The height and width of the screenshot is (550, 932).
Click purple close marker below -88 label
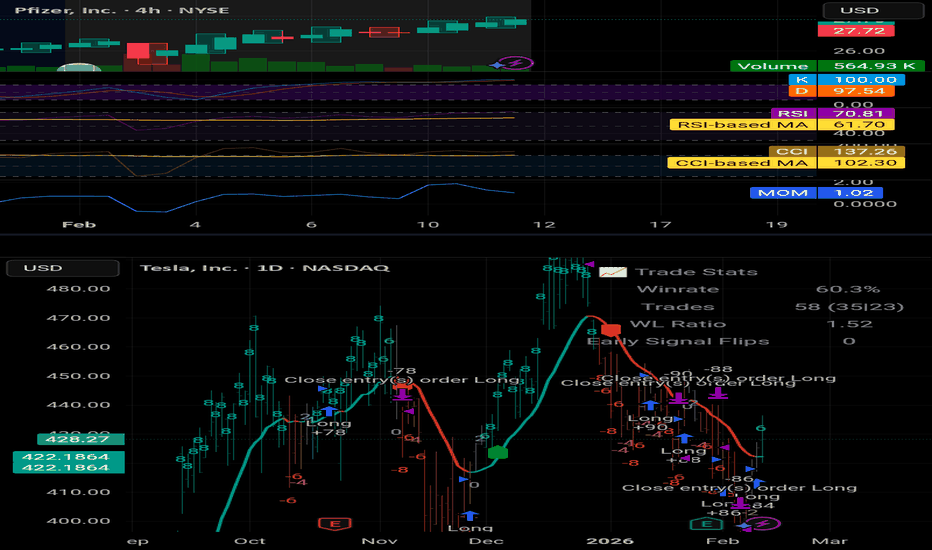tap(718, 393)
